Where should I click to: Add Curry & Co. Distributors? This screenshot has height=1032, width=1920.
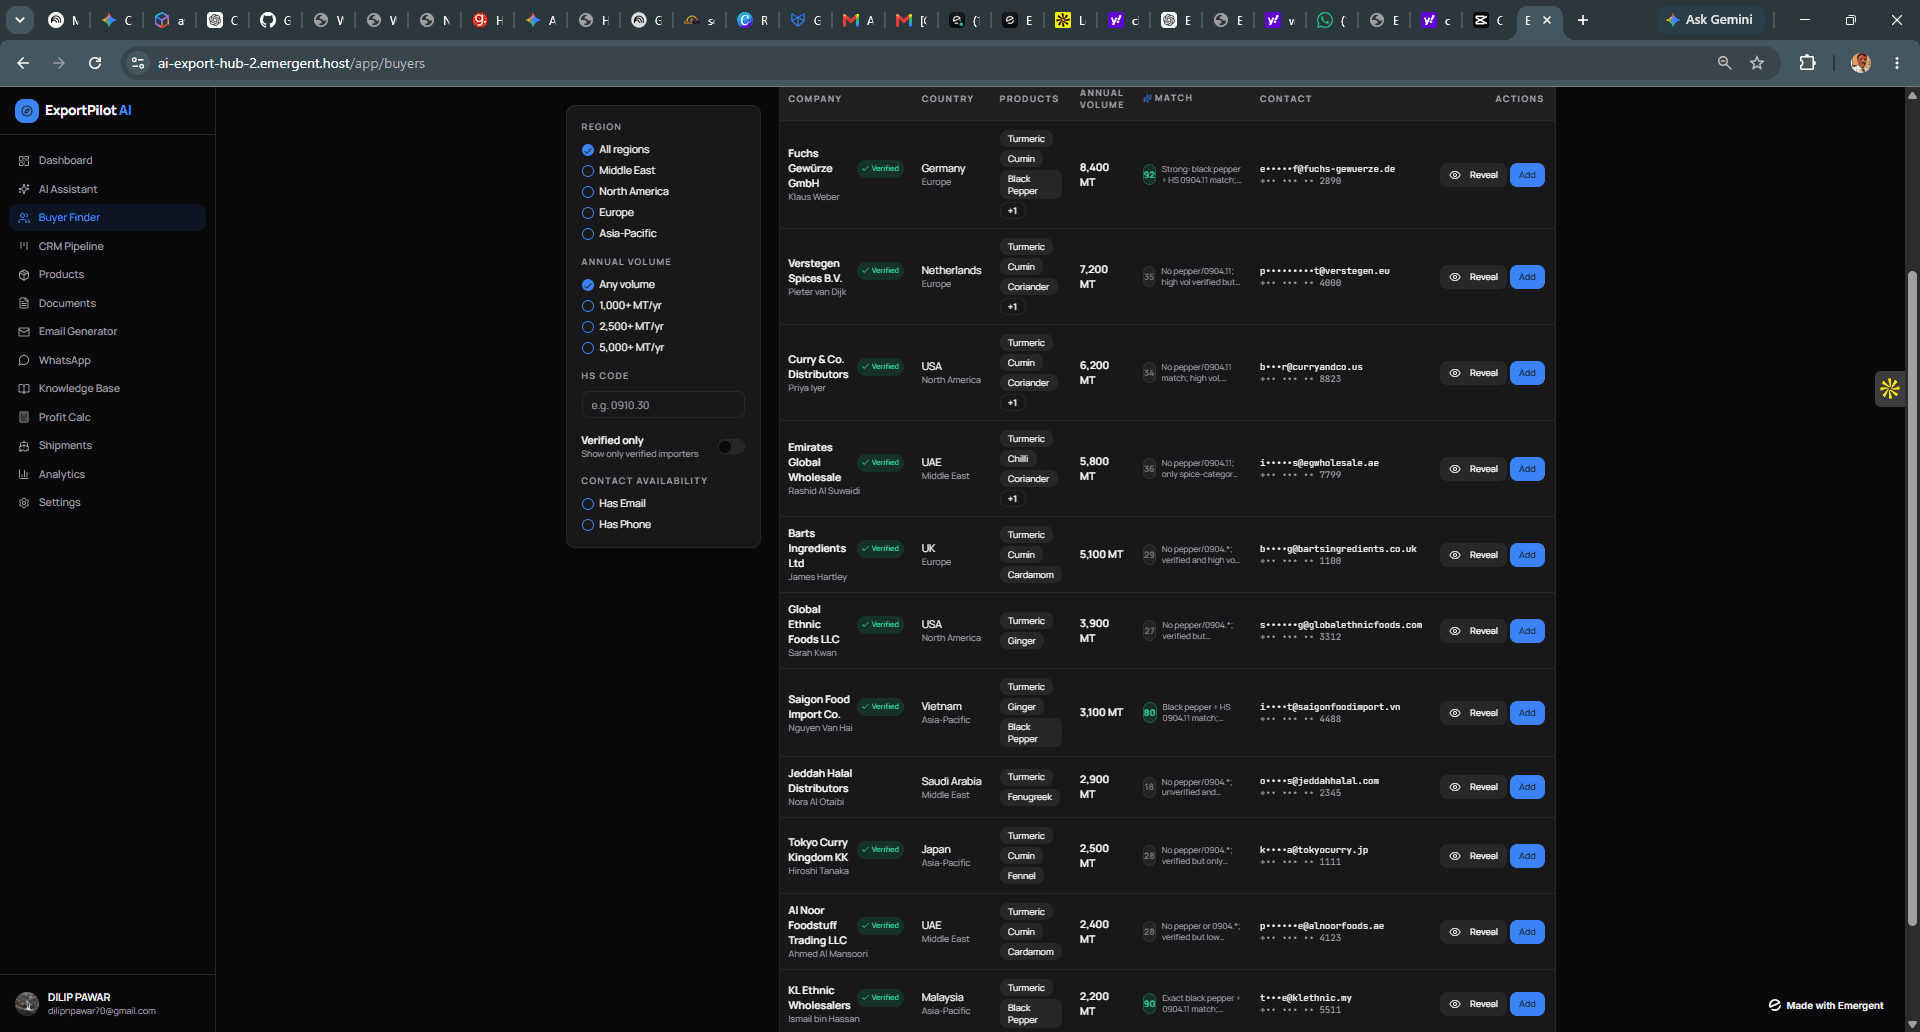pyautogui.click(x=1527, y=373)
